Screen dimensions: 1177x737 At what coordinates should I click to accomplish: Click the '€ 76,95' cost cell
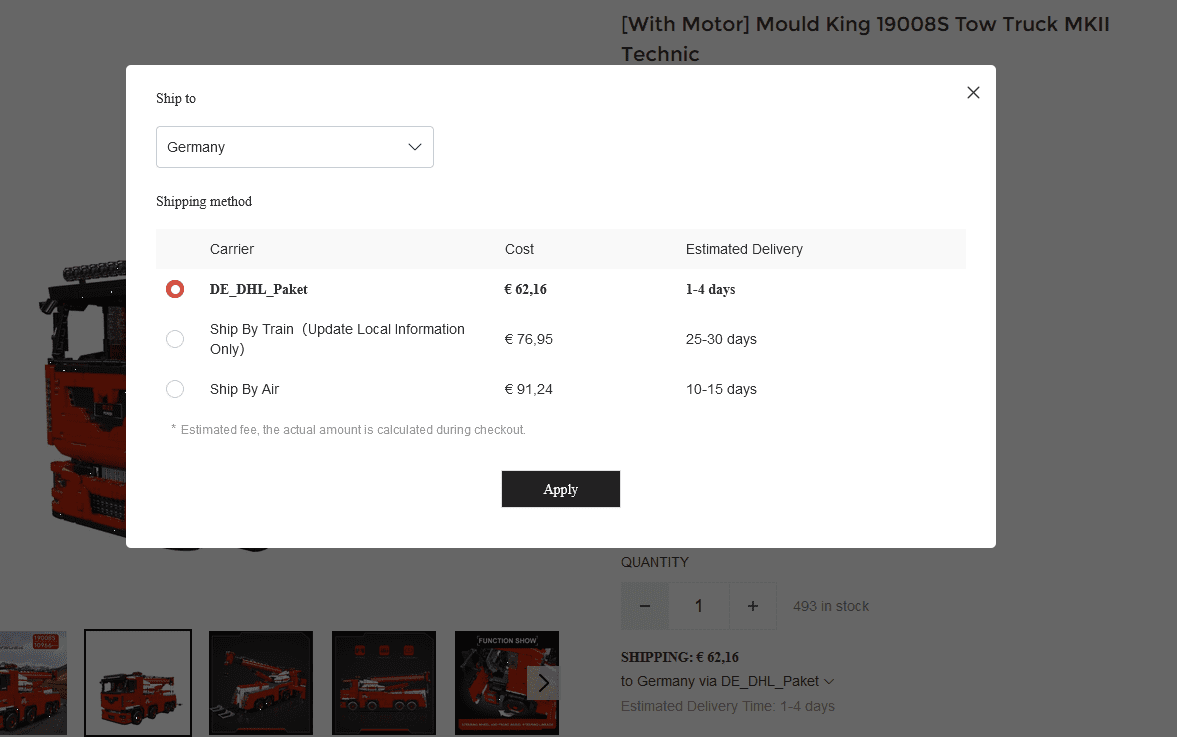click(x=528, y=339)
